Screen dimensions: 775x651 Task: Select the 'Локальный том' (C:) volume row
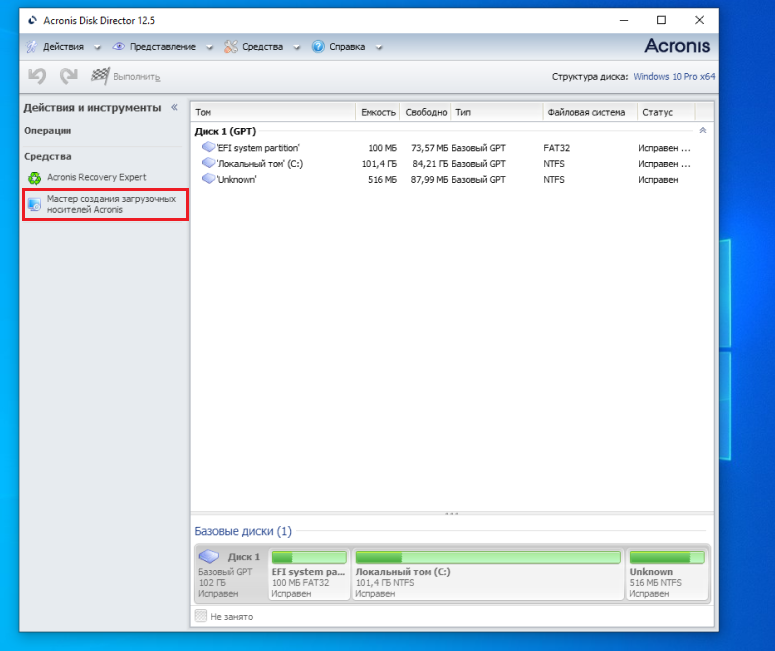451,164
